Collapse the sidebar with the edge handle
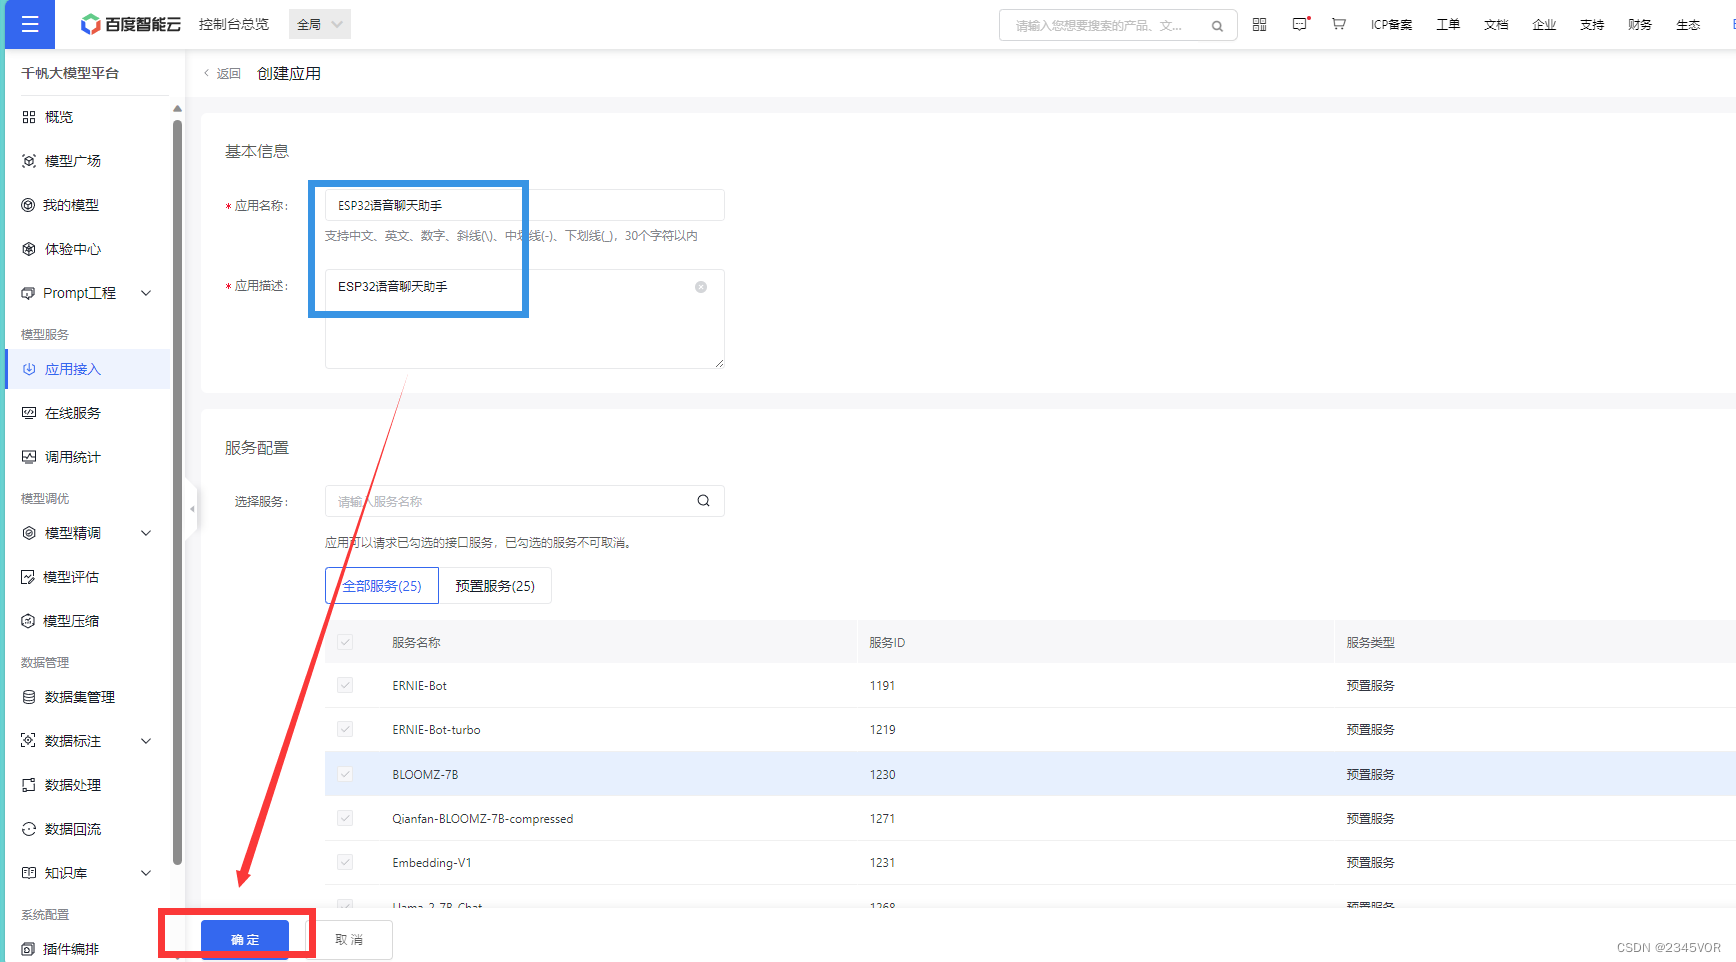 click(192, 509)
